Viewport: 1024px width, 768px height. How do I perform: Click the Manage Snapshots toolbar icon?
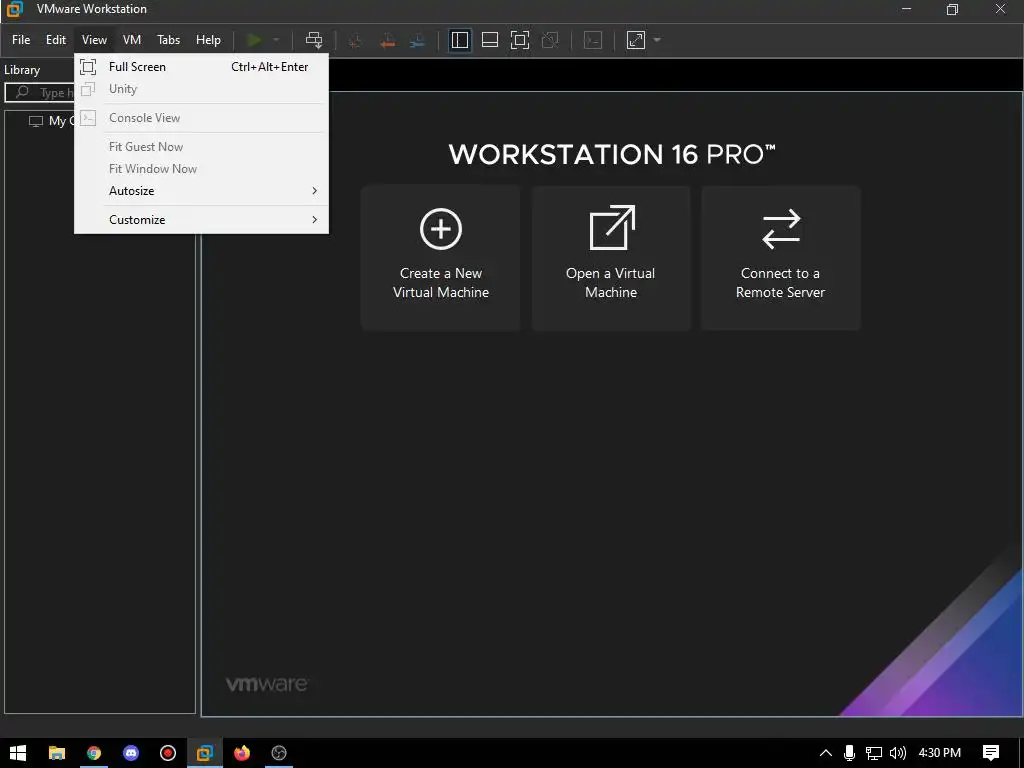[417, 40]
